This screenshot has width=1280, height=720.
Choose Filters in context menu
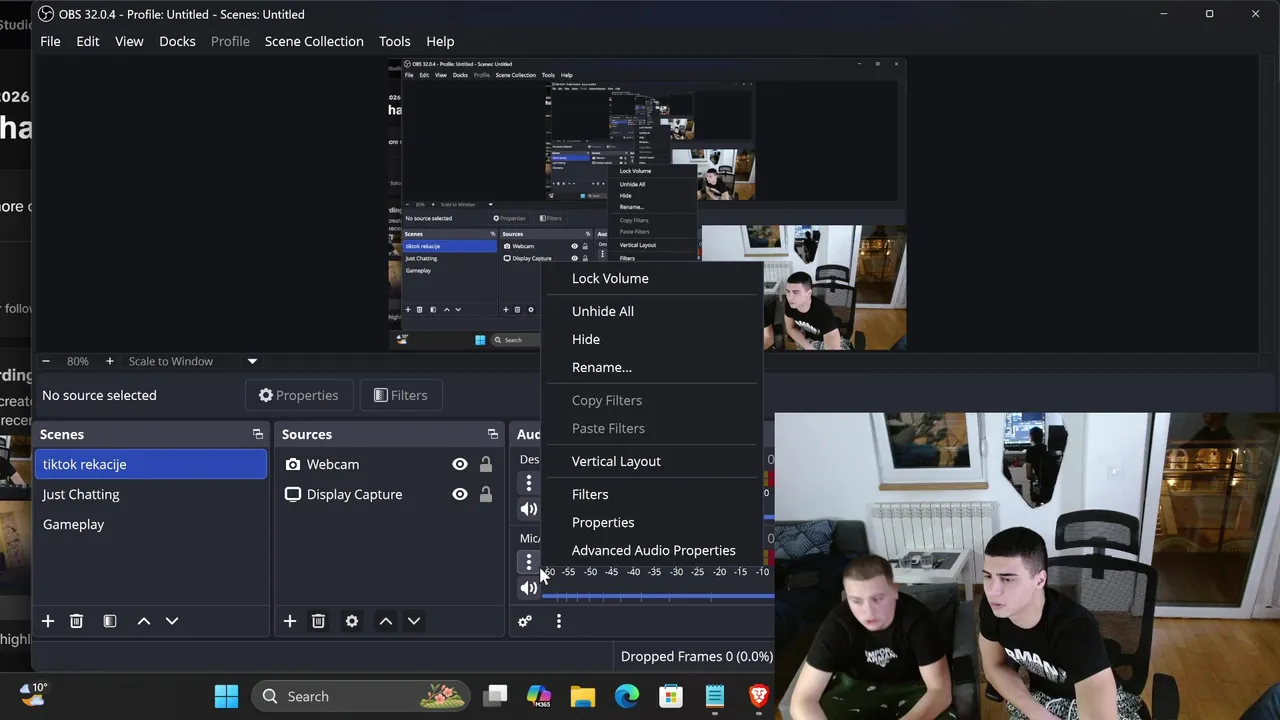click(x=652, y=494)
